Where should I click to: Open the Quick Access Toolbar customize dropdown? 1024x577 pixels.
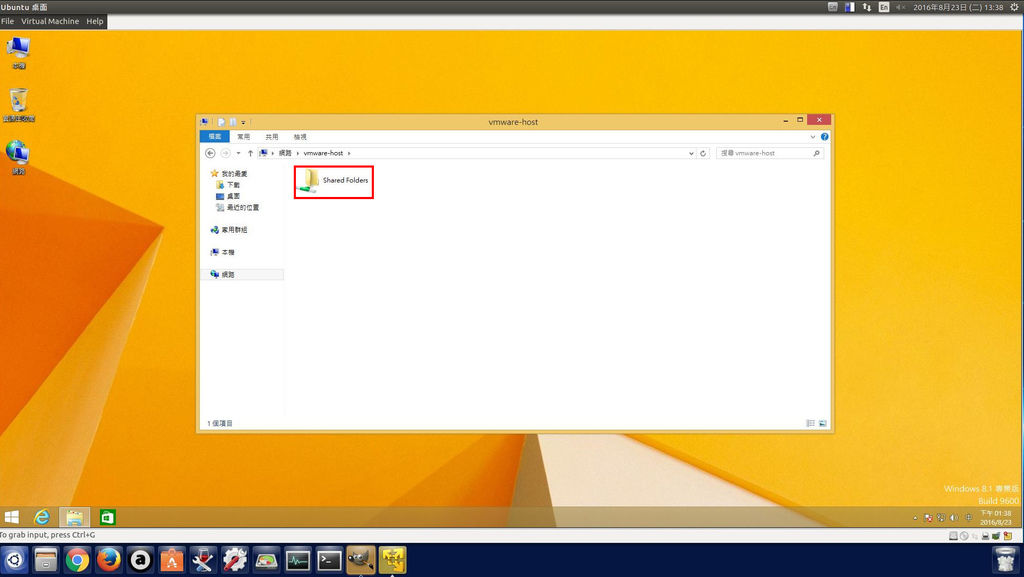(243, 122)
